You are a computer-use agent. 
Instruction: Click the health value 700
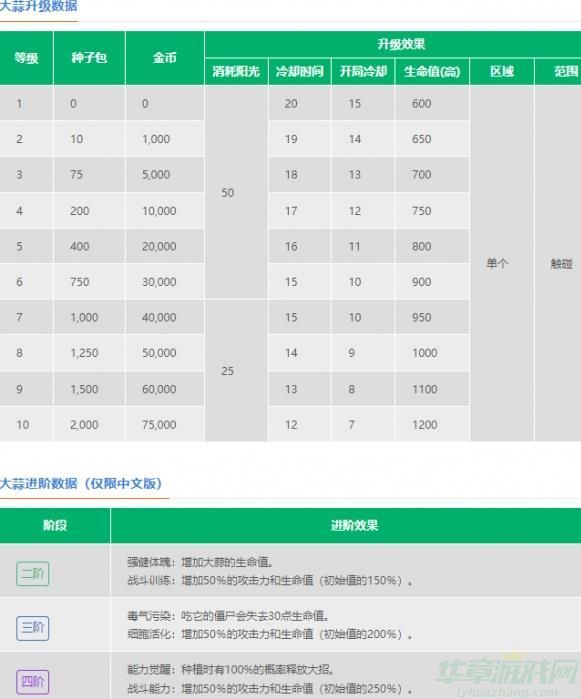(x=421, y=174)
